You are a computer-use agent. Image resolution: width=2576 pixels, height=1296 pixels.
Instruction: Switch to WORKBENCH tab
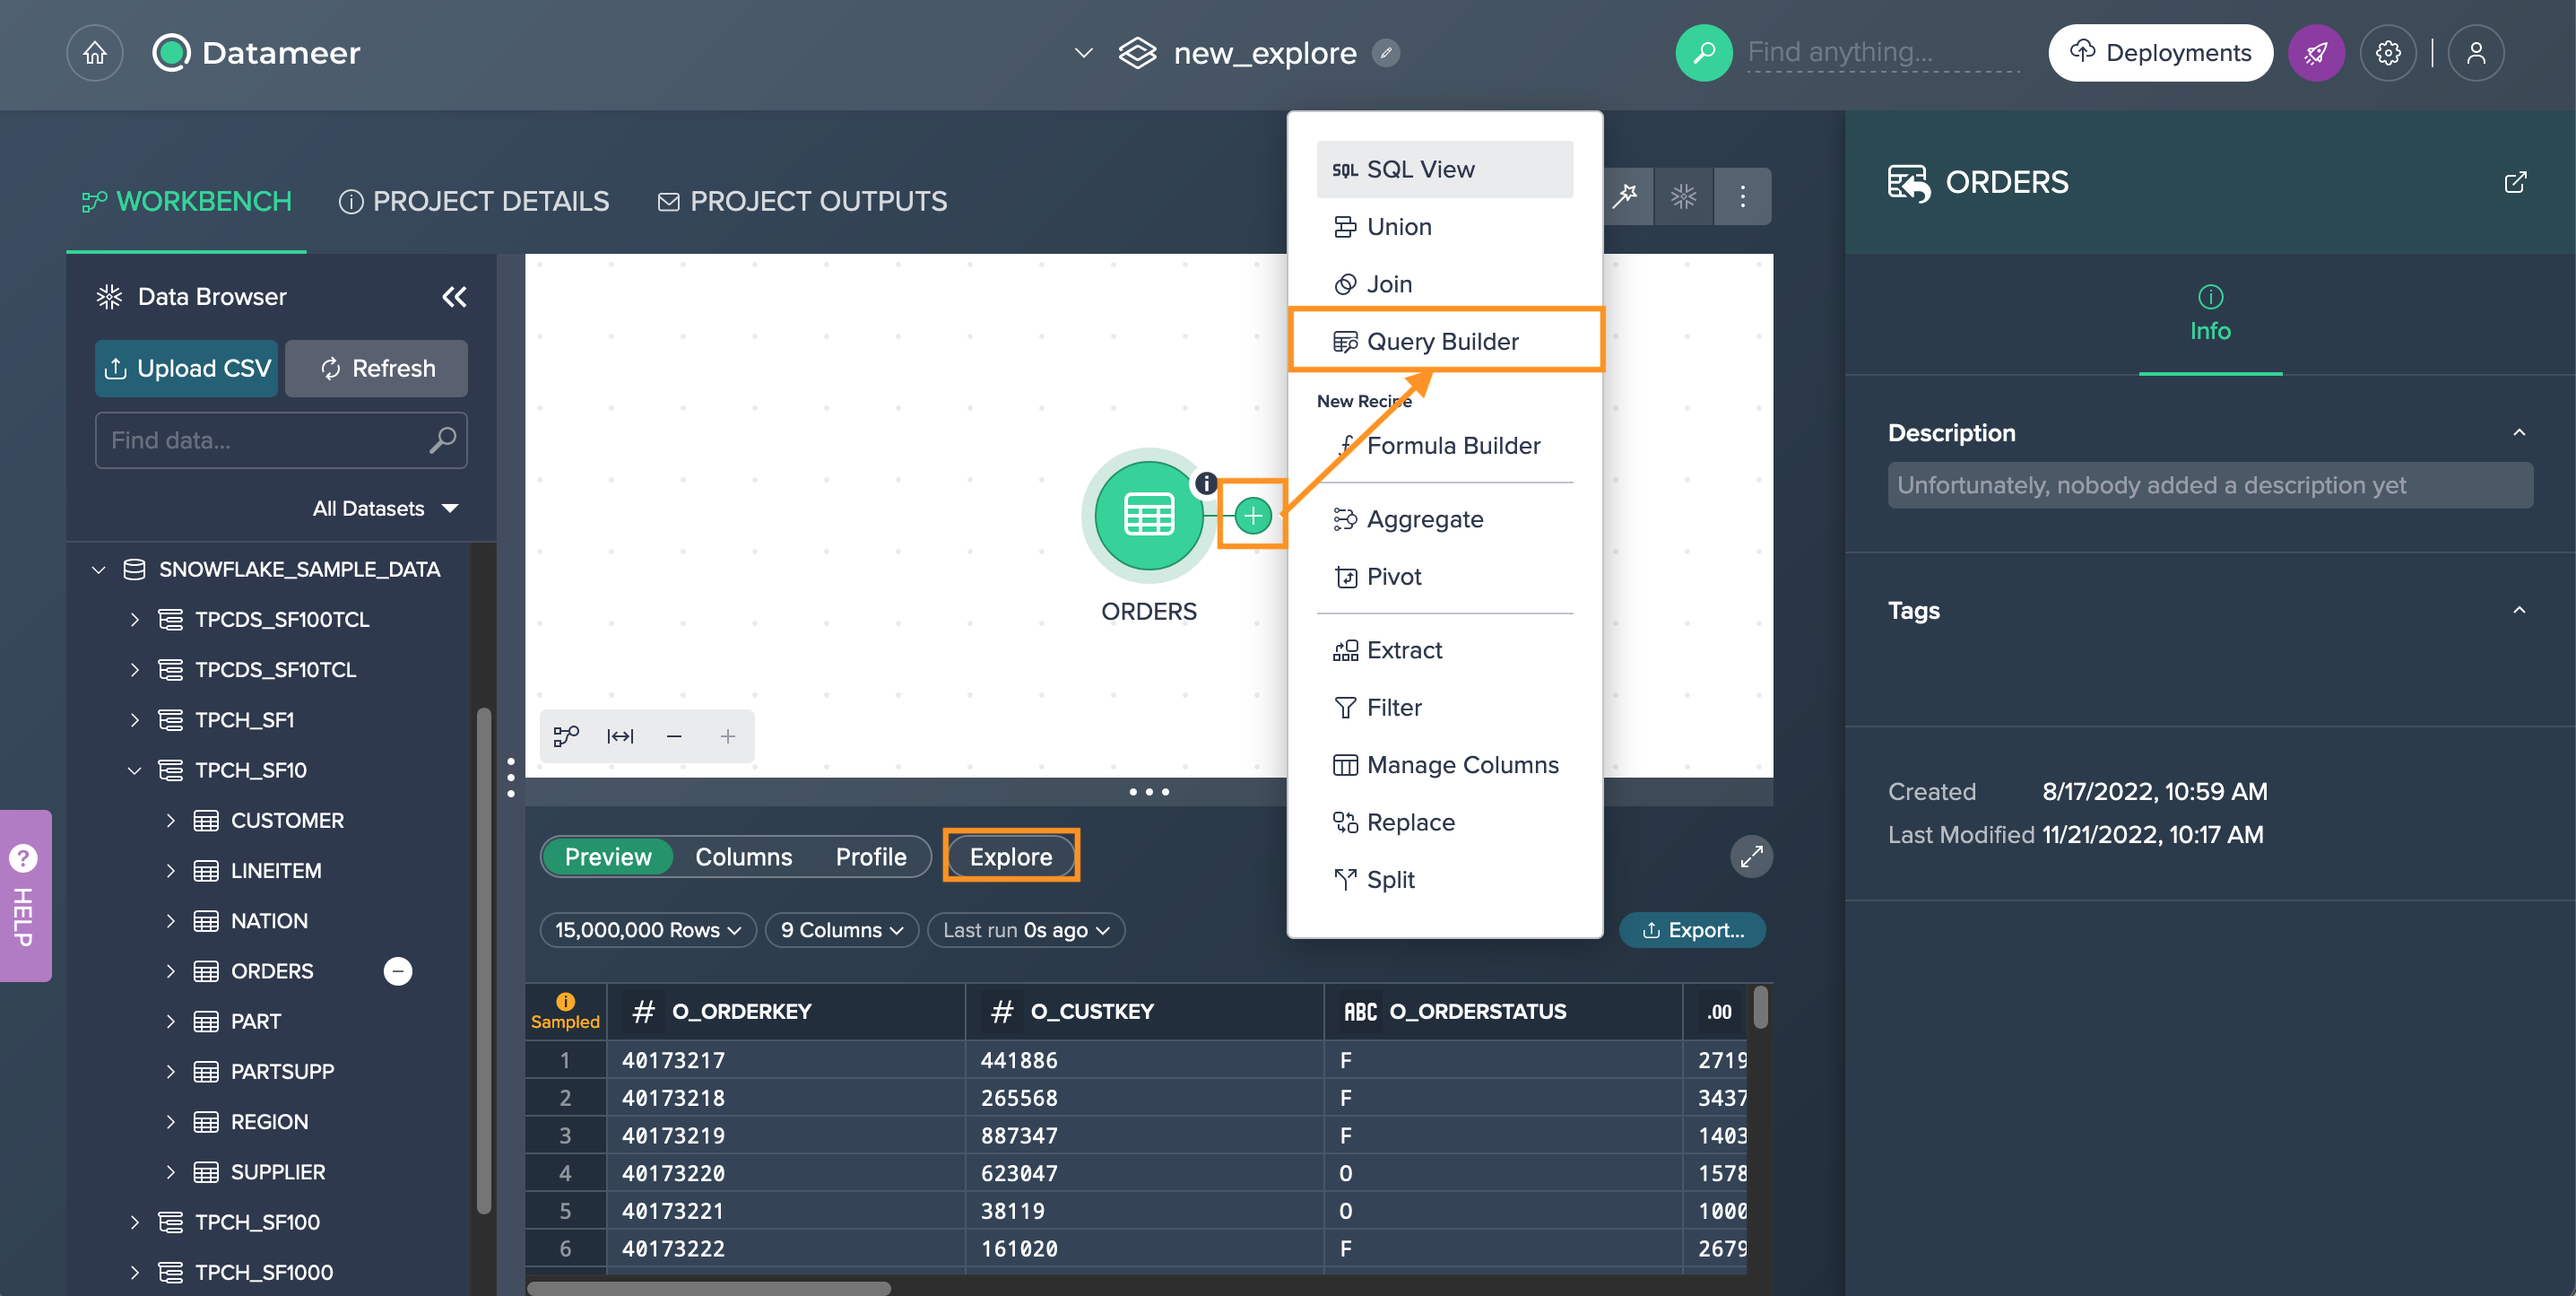[187, 201]
